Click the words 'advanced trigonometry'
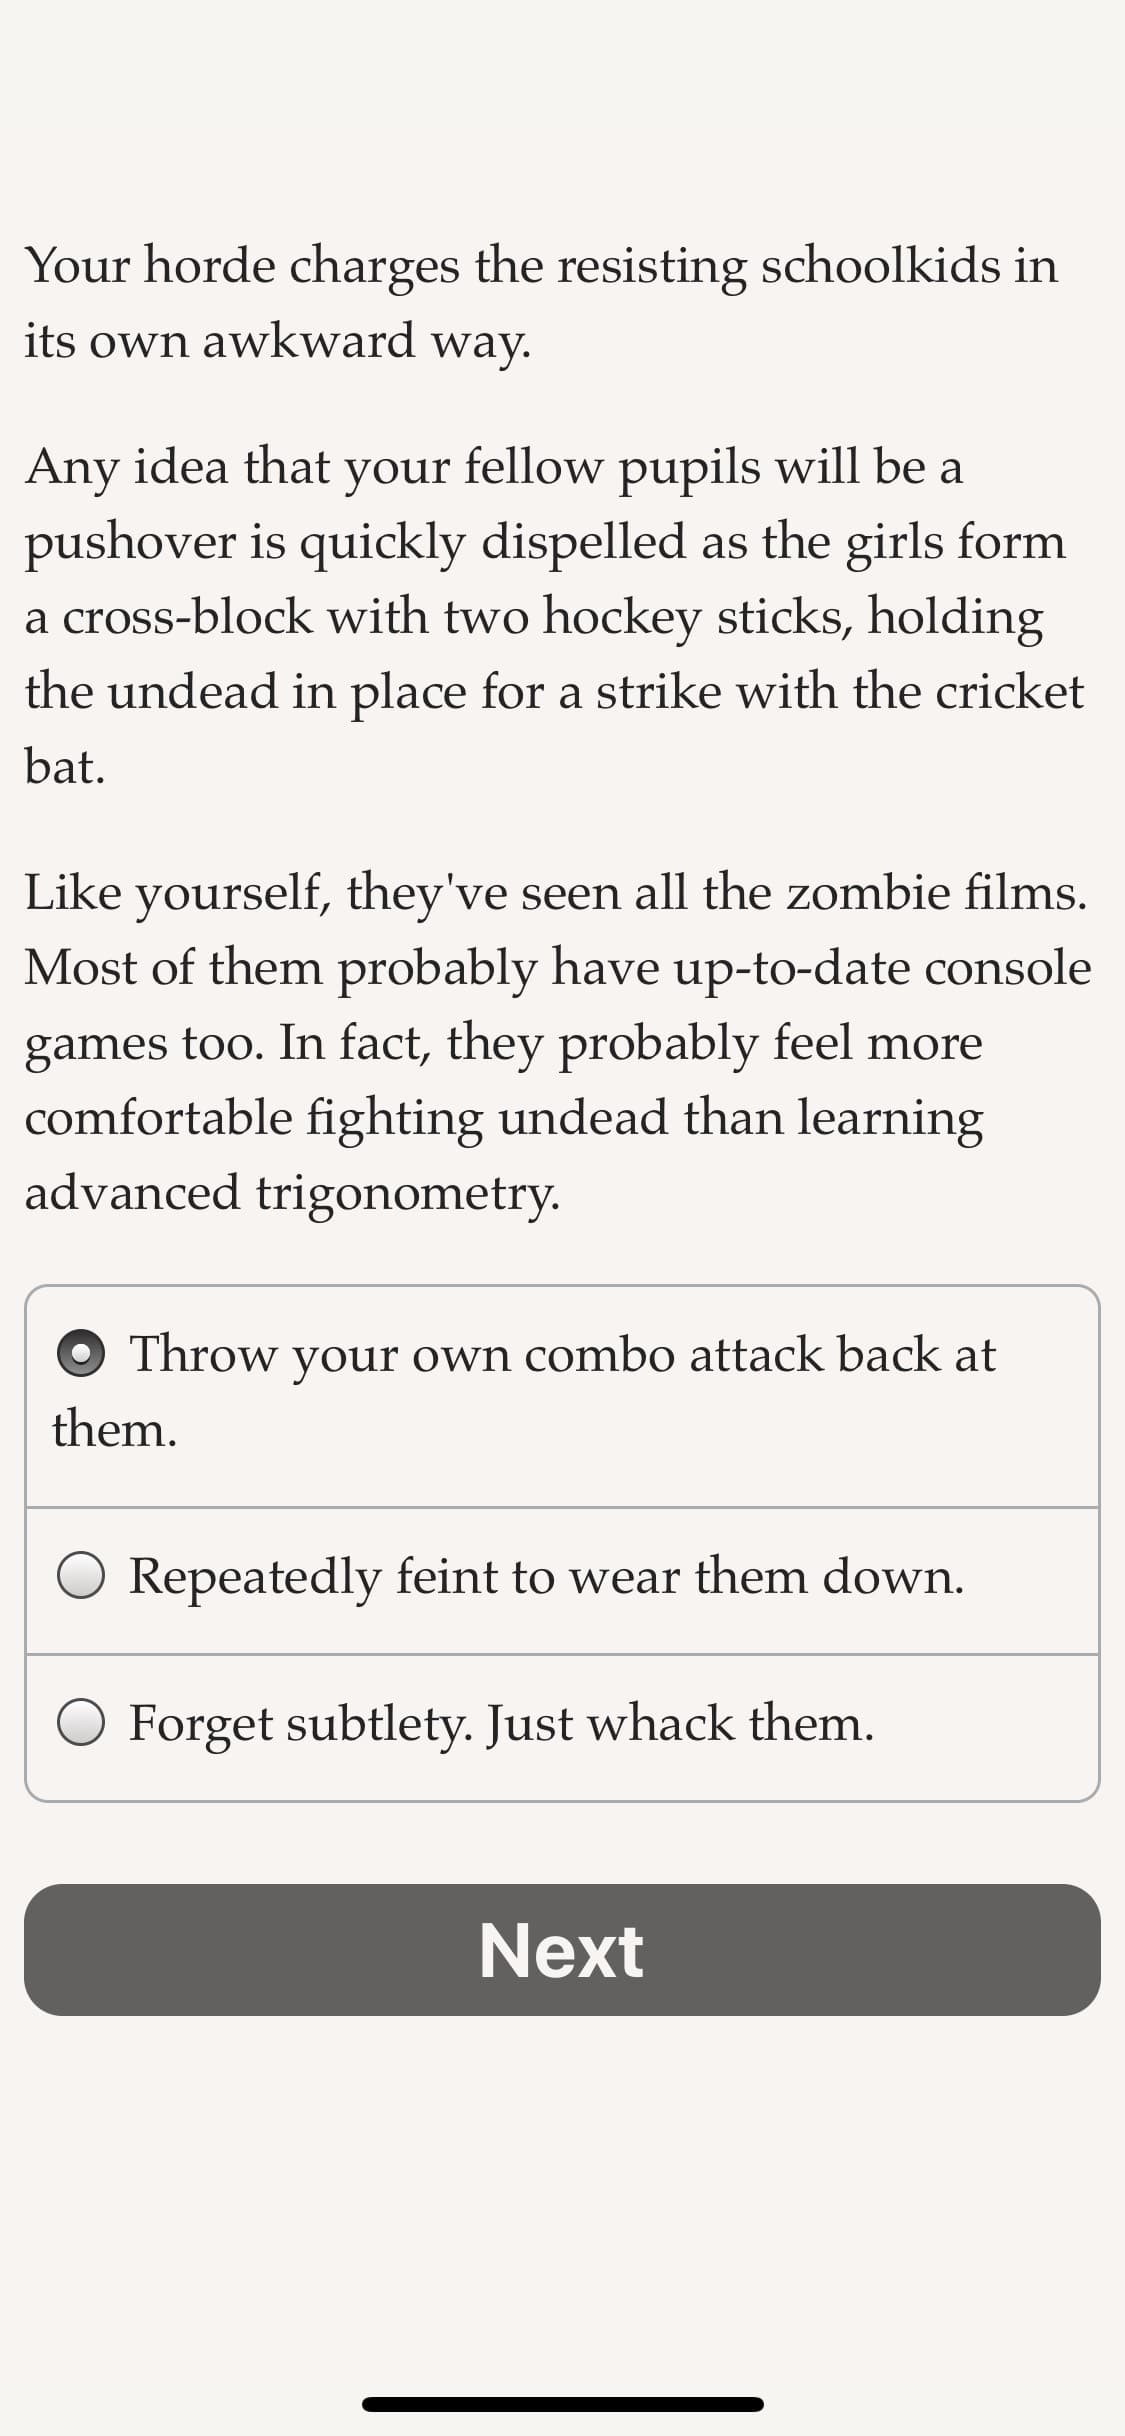Viewport: 1125px width, 2436px height. 290,1193
